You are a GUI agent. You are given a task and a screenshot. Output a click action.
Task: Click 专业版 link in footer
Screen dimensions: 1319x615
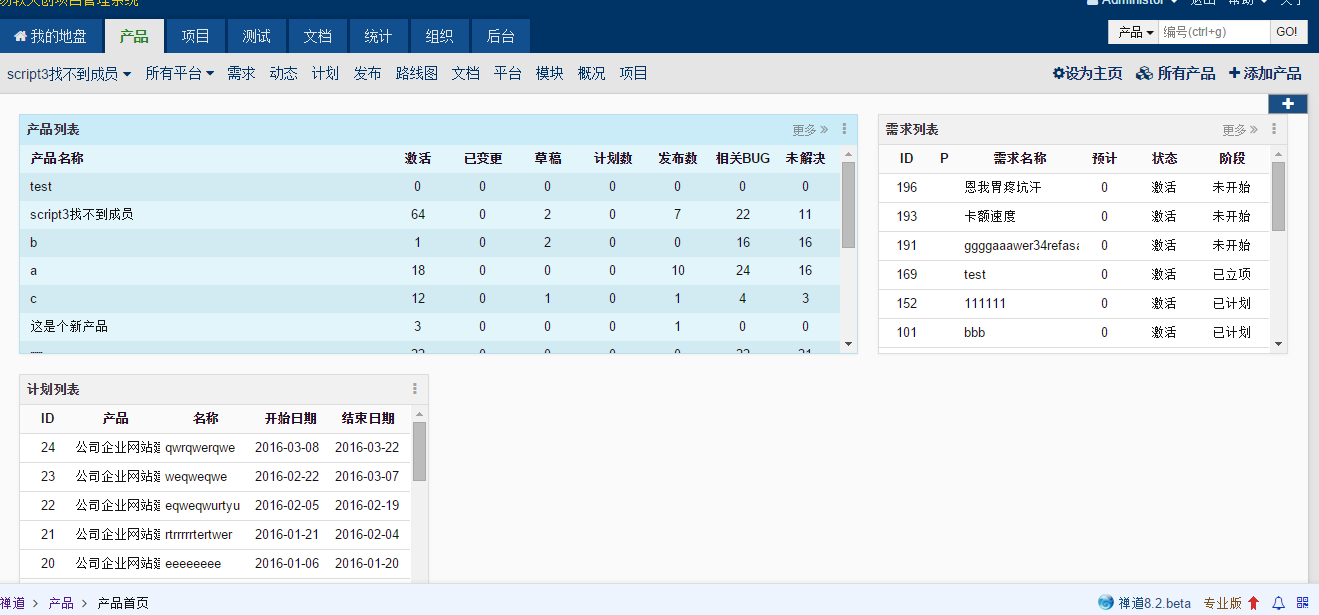1222,603
